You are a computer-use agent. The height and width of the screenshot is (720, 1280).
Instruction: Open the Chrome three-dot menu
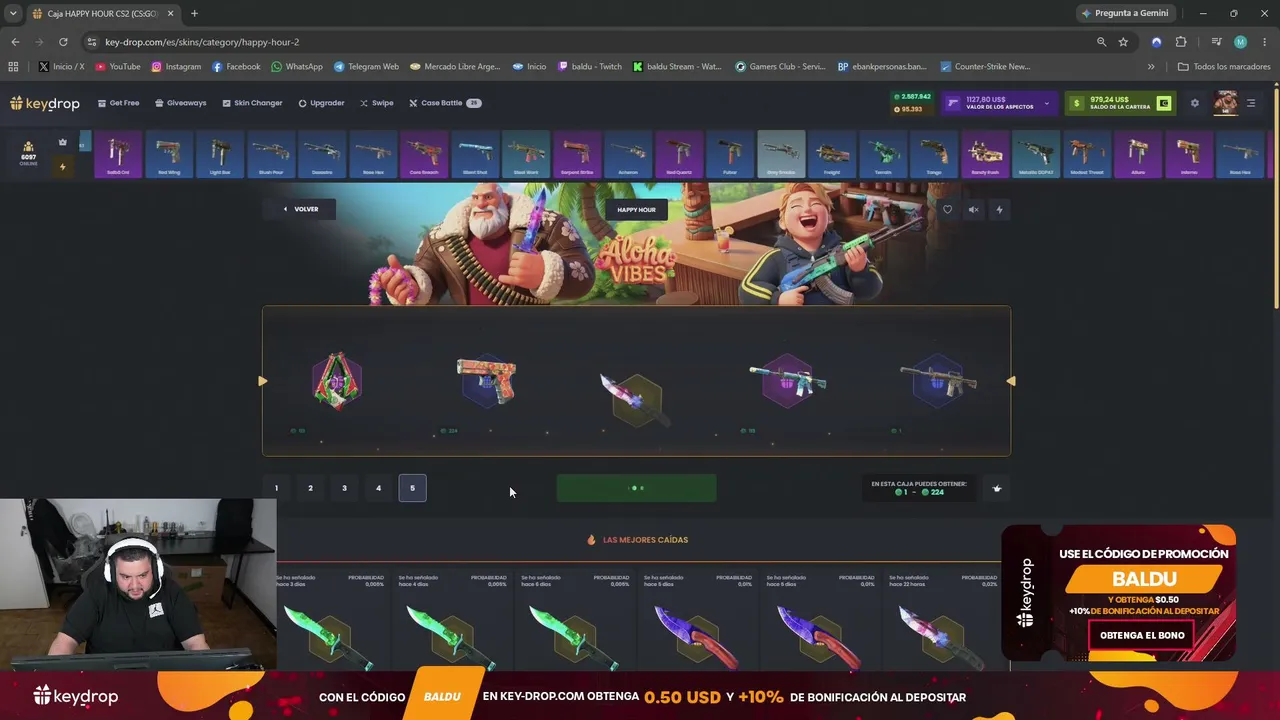[1265, 42]
